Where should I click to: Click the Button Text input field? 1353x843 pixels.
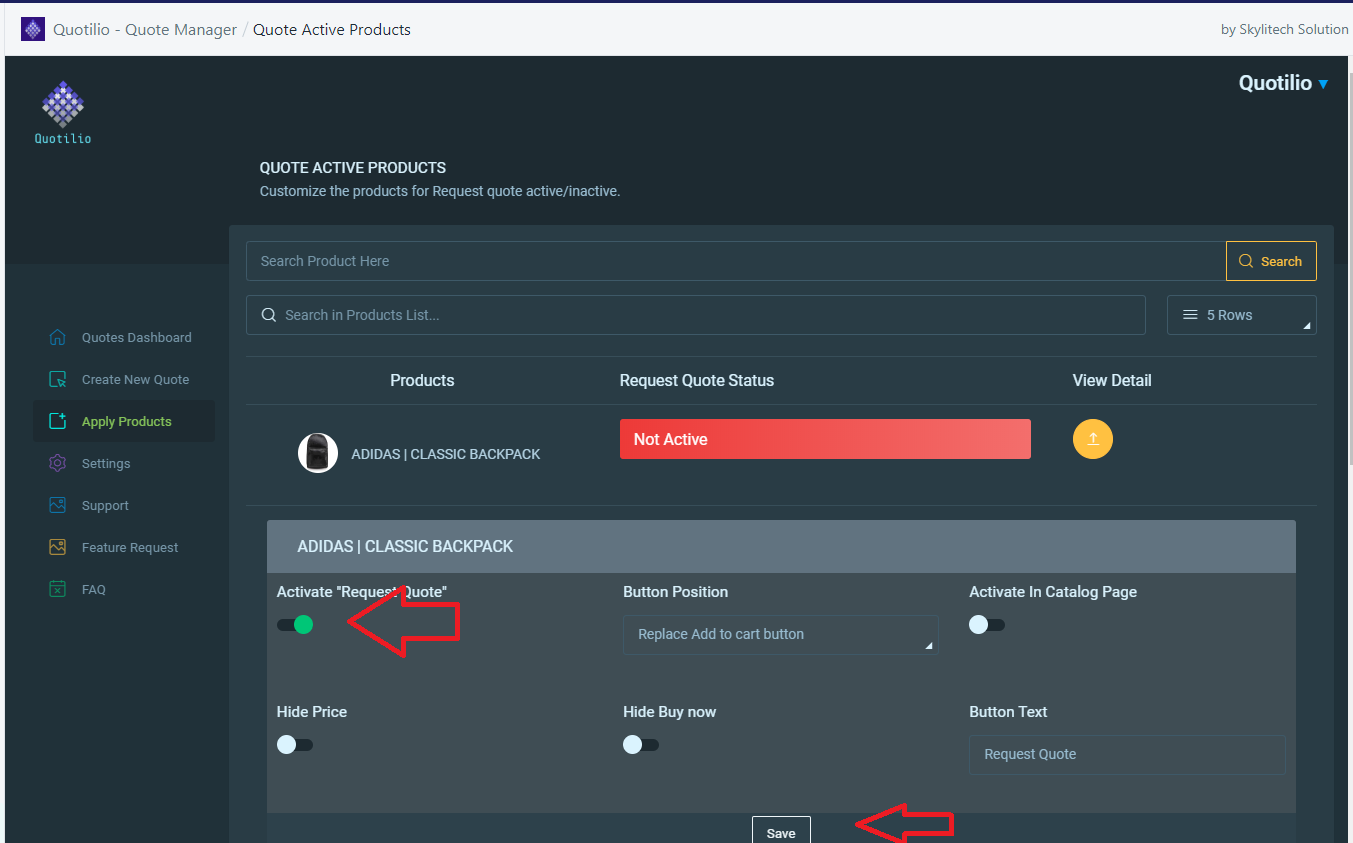1127,755
